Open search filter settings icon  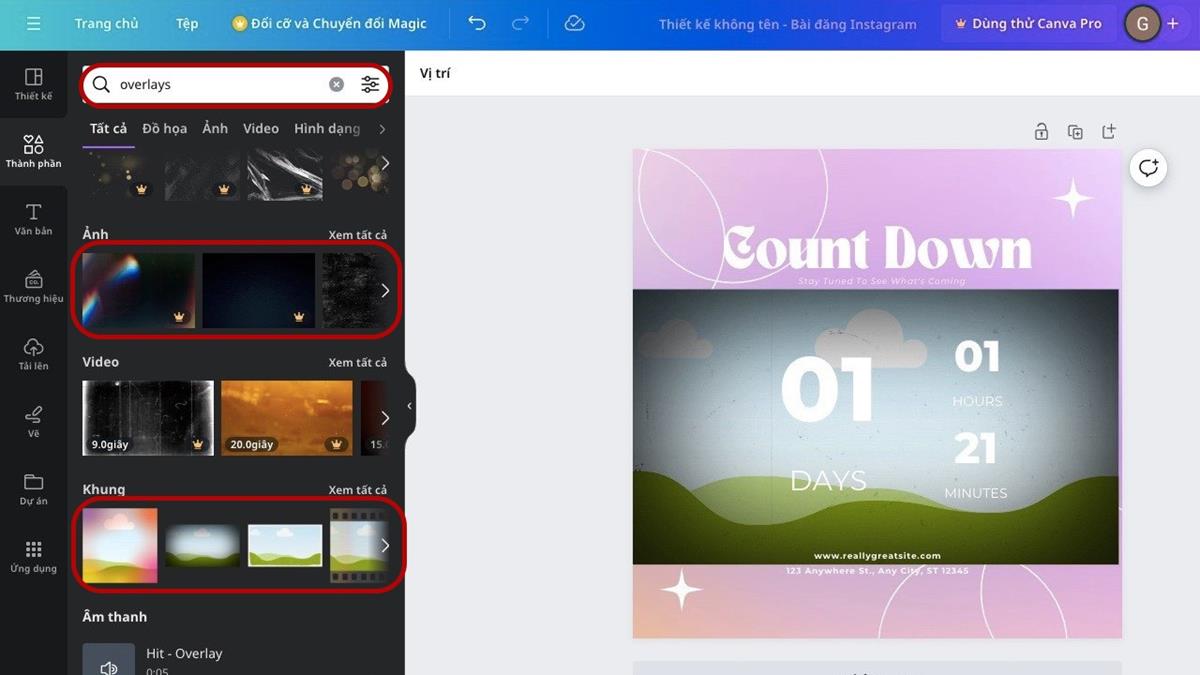[x=370, y=85]
